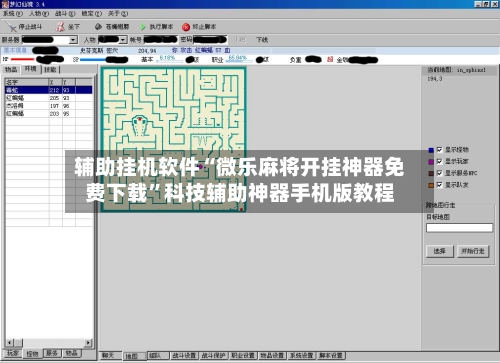Run script with the green play icon
Screen dimensions: 500x363
point(143,27)
